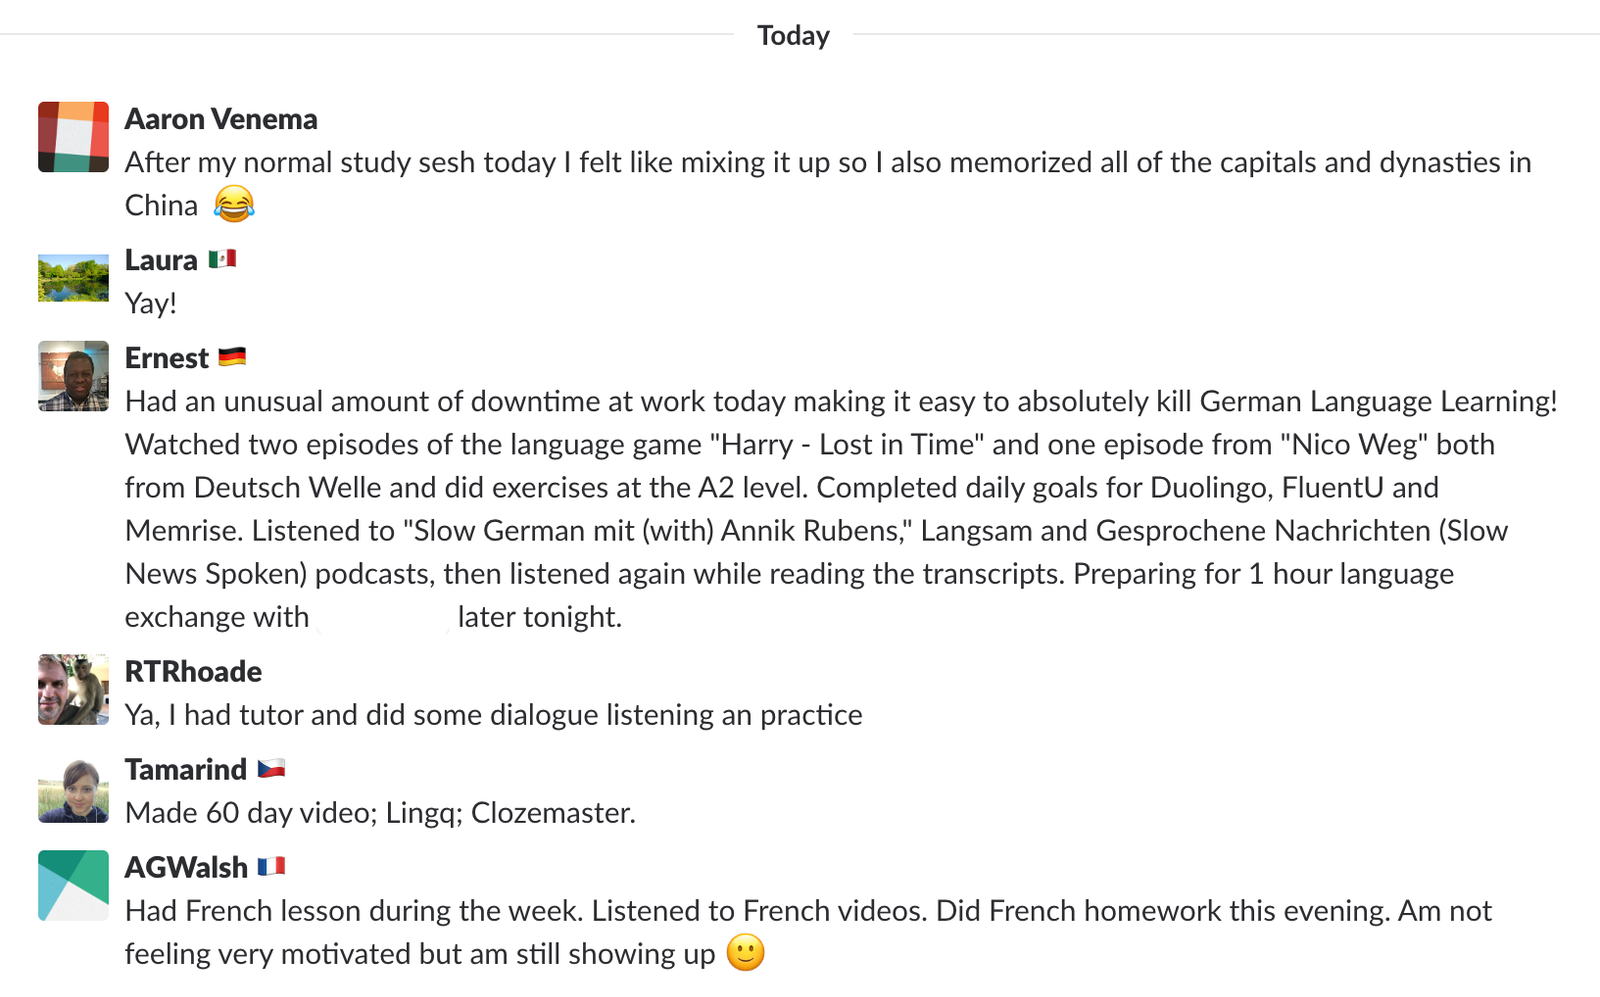Click Ernest's profile photo
Image resolution: width=1600 pixels, height=997 pixels.
(x=73, y=376)
